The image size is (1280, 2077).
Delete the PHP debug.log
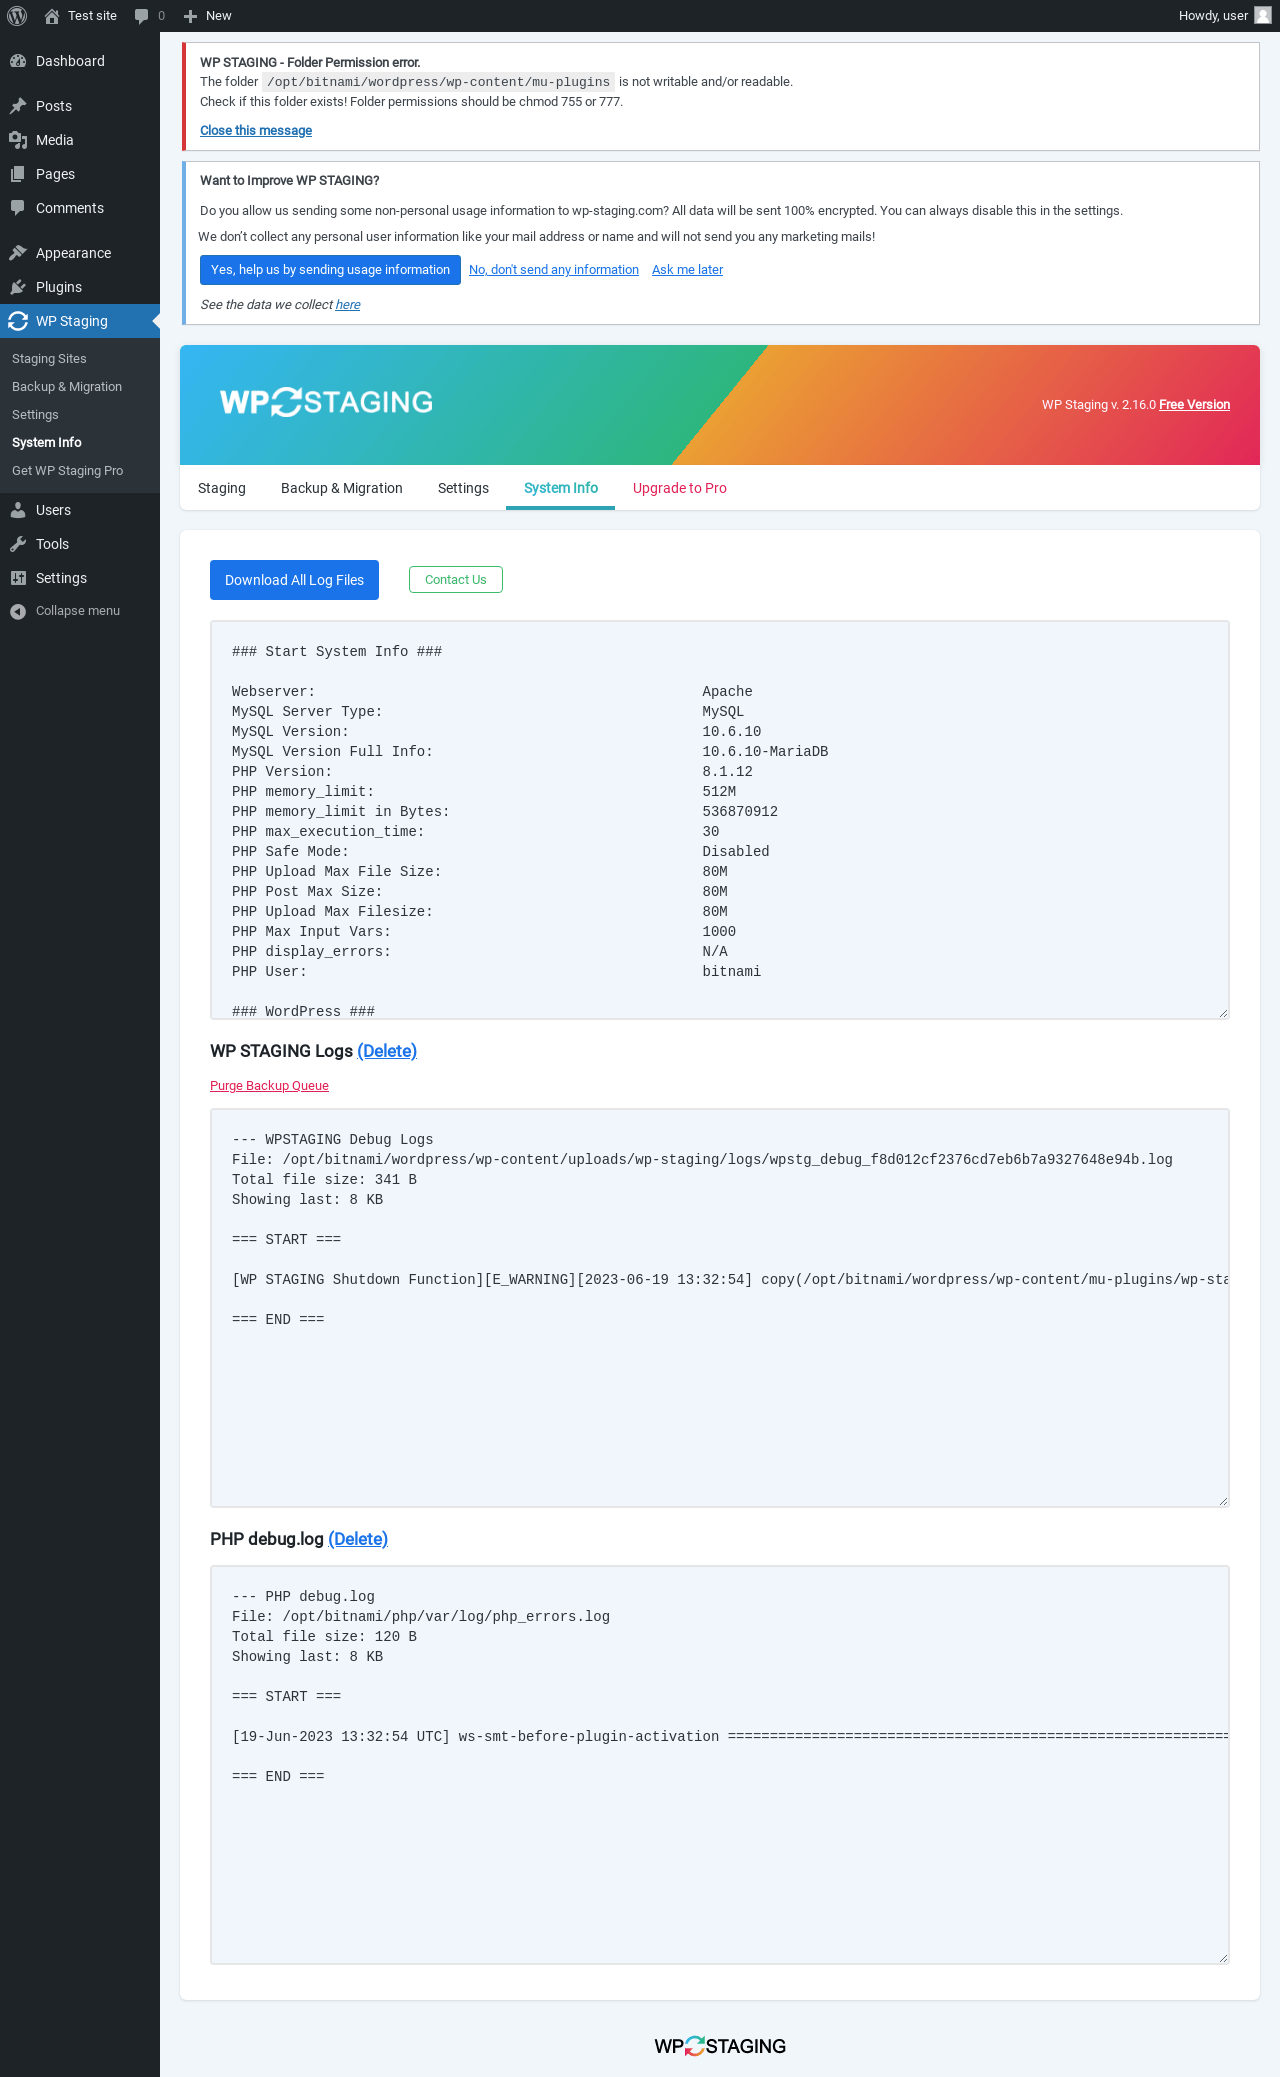tap(358, 1539)
